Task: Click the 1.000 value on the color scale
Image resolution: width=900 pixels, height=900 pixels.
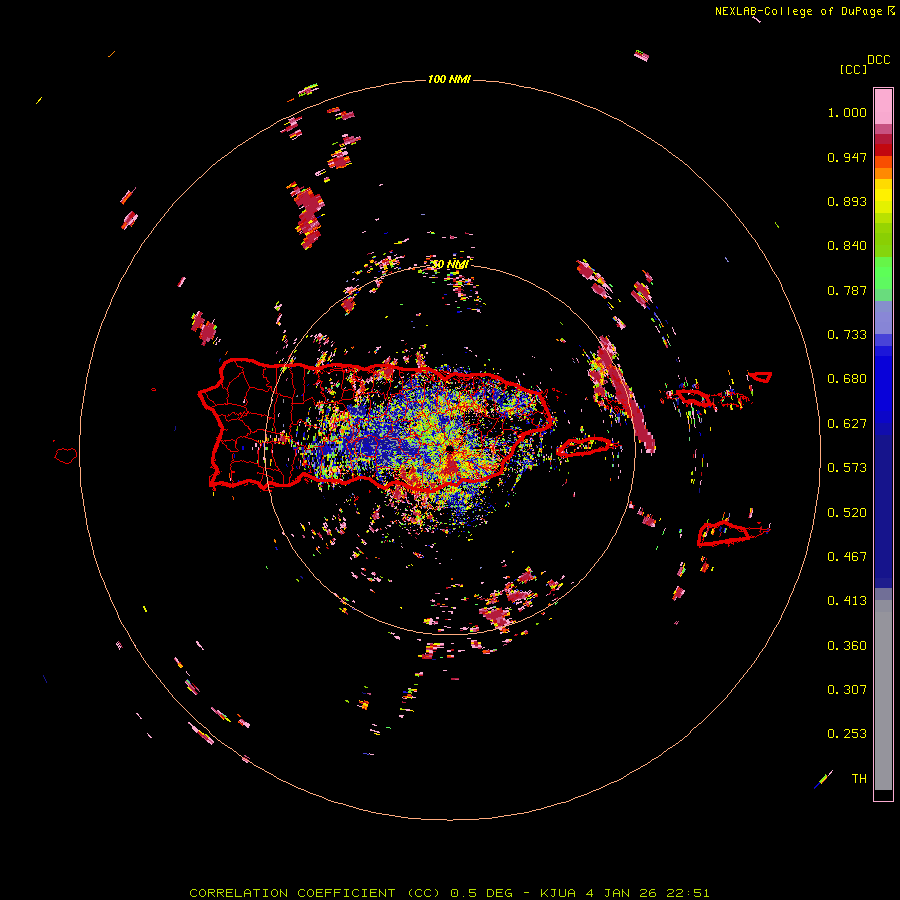Action: pos(847,112)
